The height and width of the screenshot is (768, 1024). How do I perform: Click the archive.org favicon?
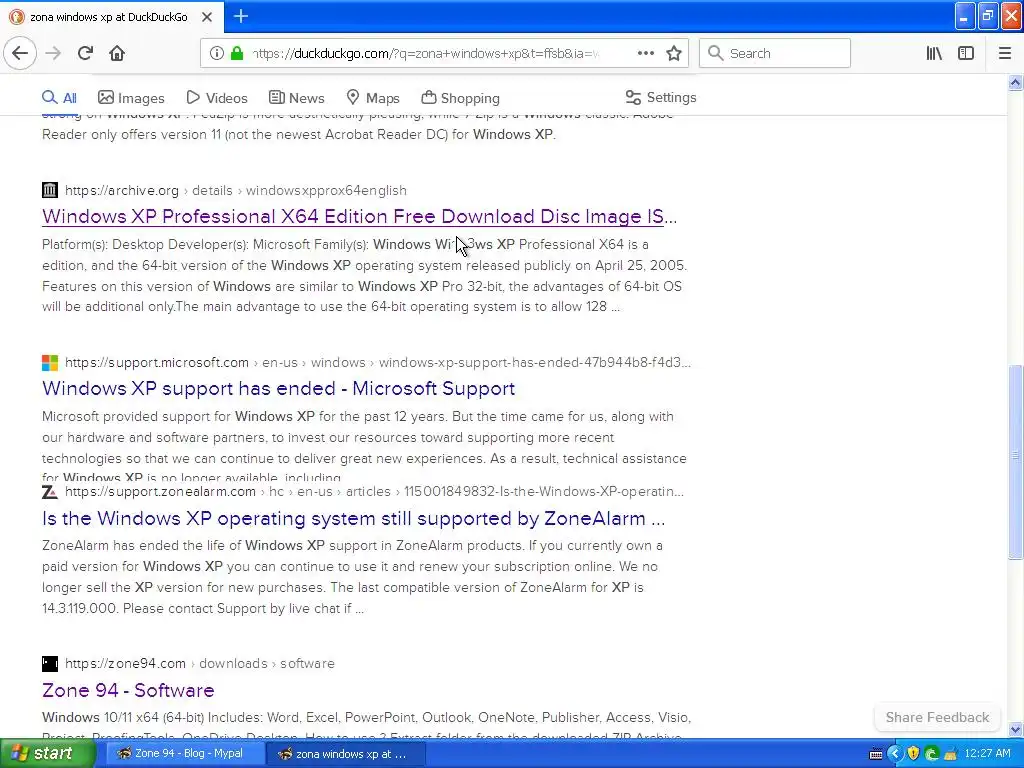[x=50, y=190]
